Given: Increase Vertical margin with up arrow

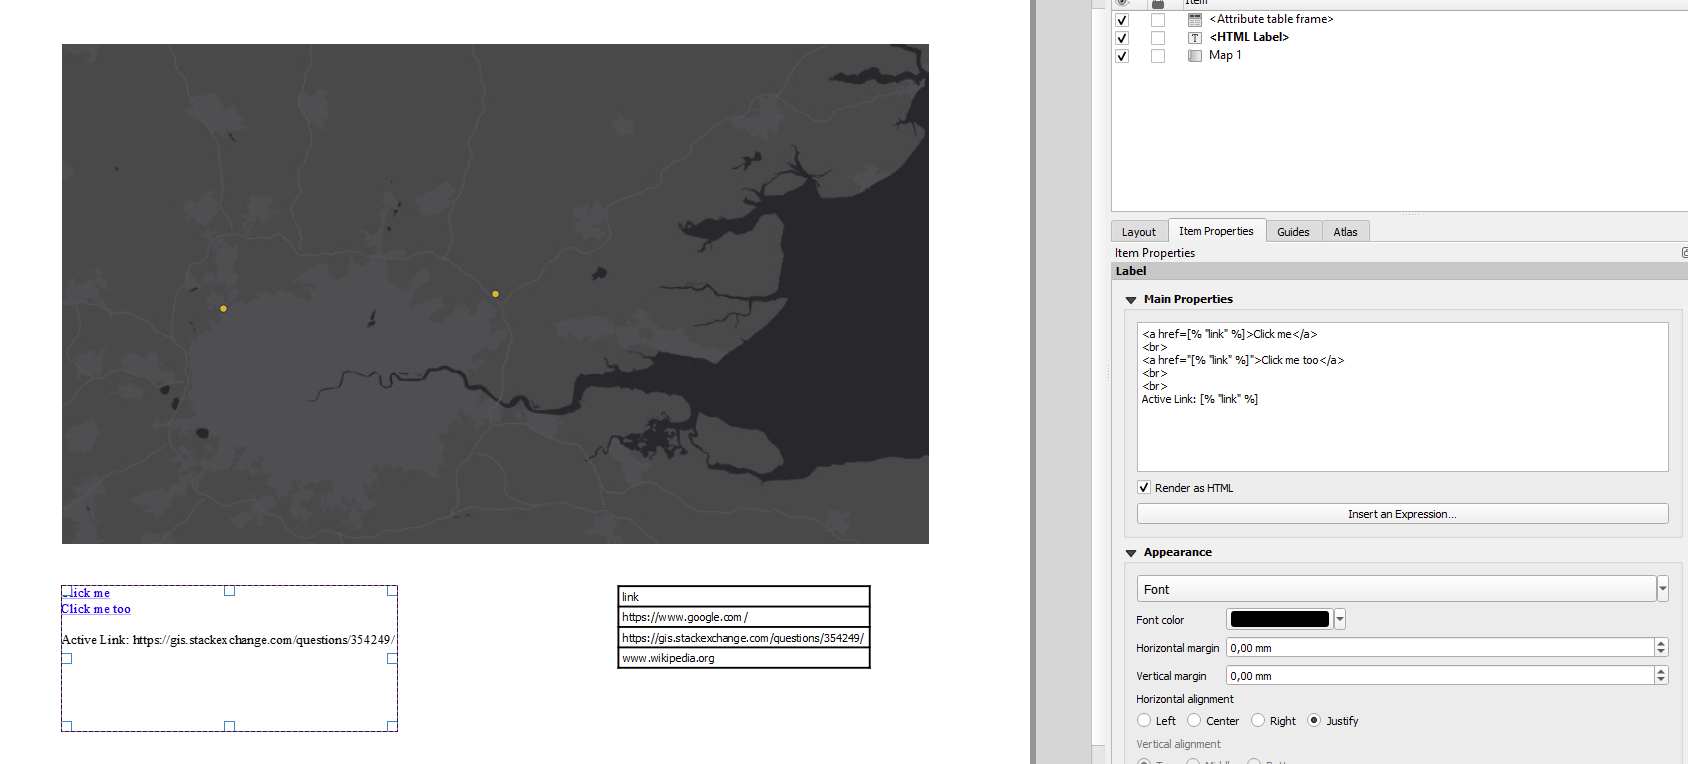Looking at the screenshot, I should (1661, 671).
